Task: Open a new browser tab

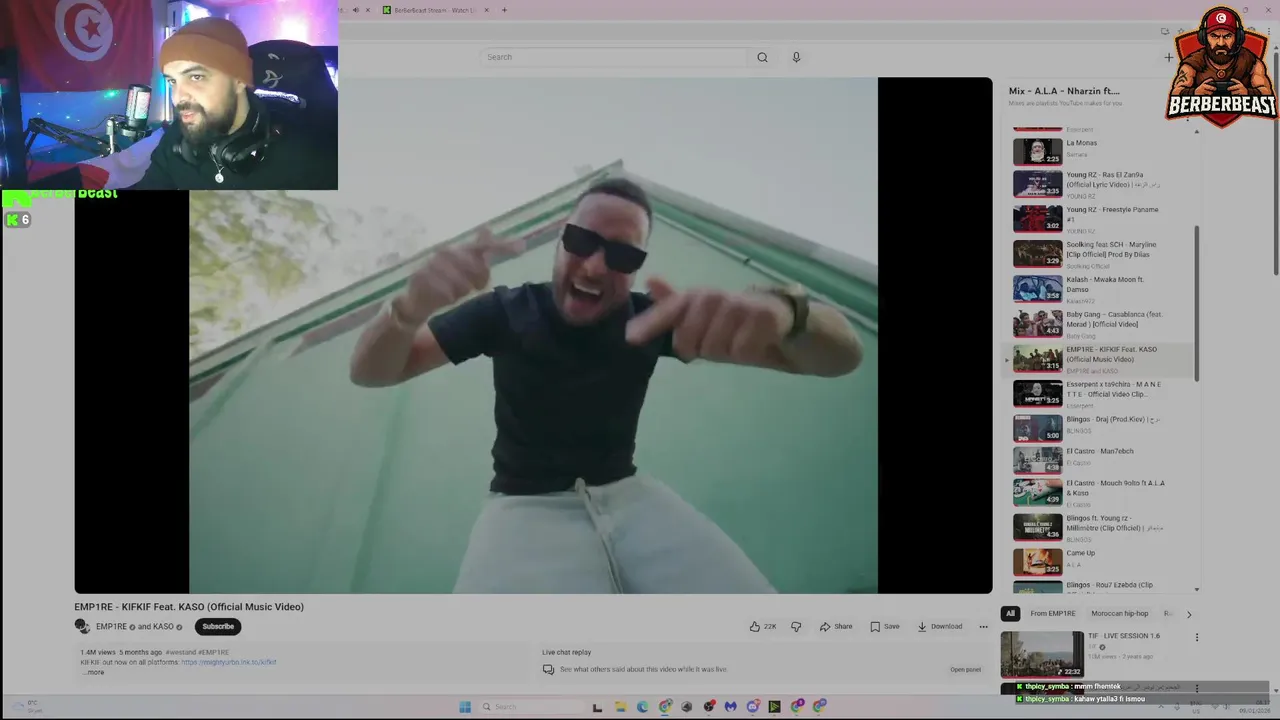Action: pos(504,10)
